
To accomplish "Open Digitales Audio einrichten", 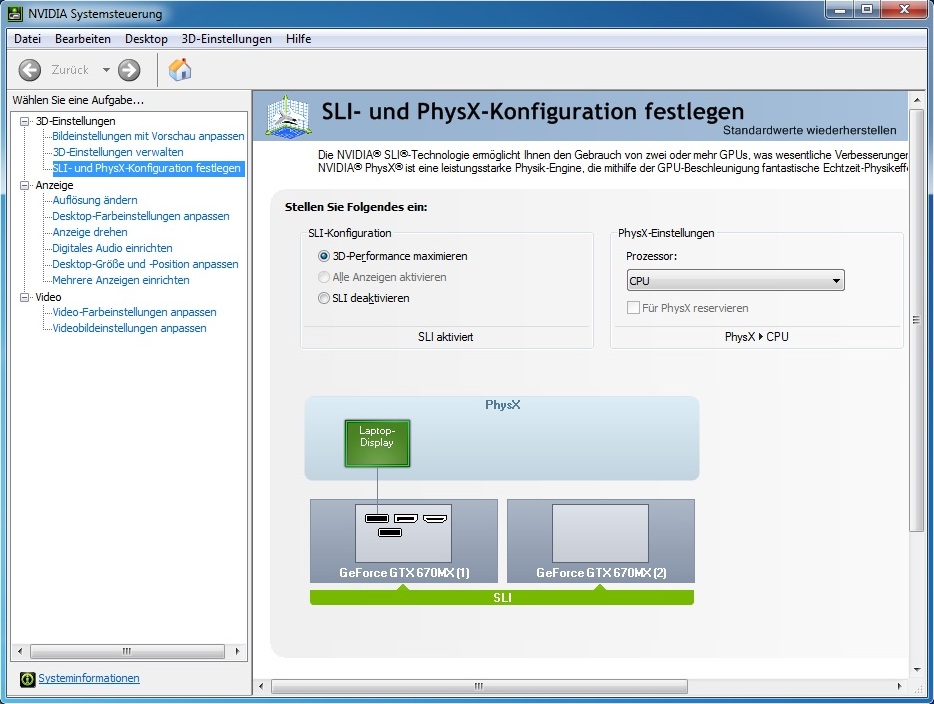I will (x=113, y=248).
